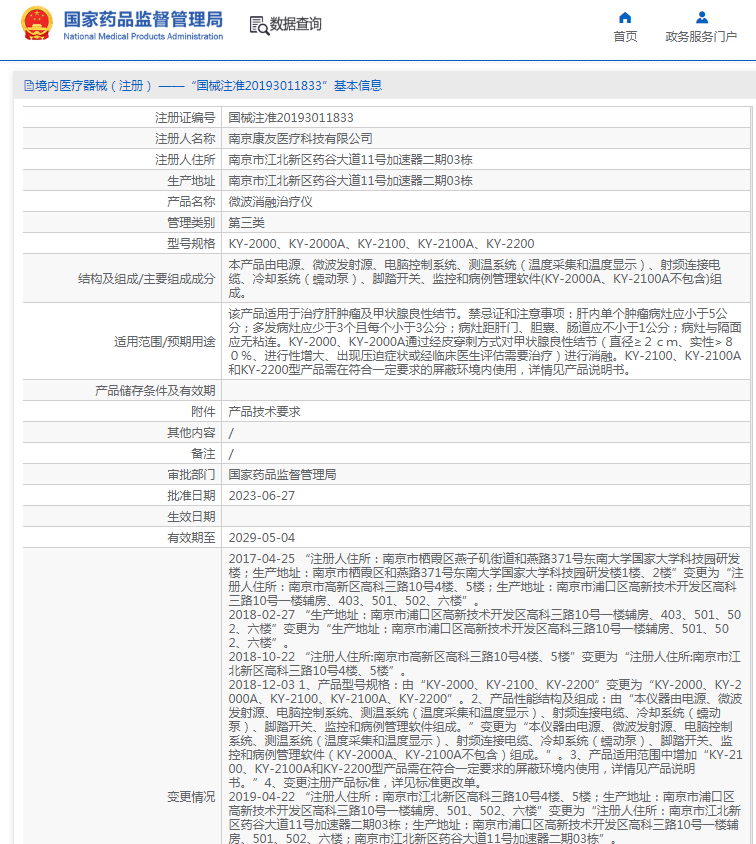The image size is (756, 844).
Task: Click the 型号规格 row label
Action: pos(191,243)
